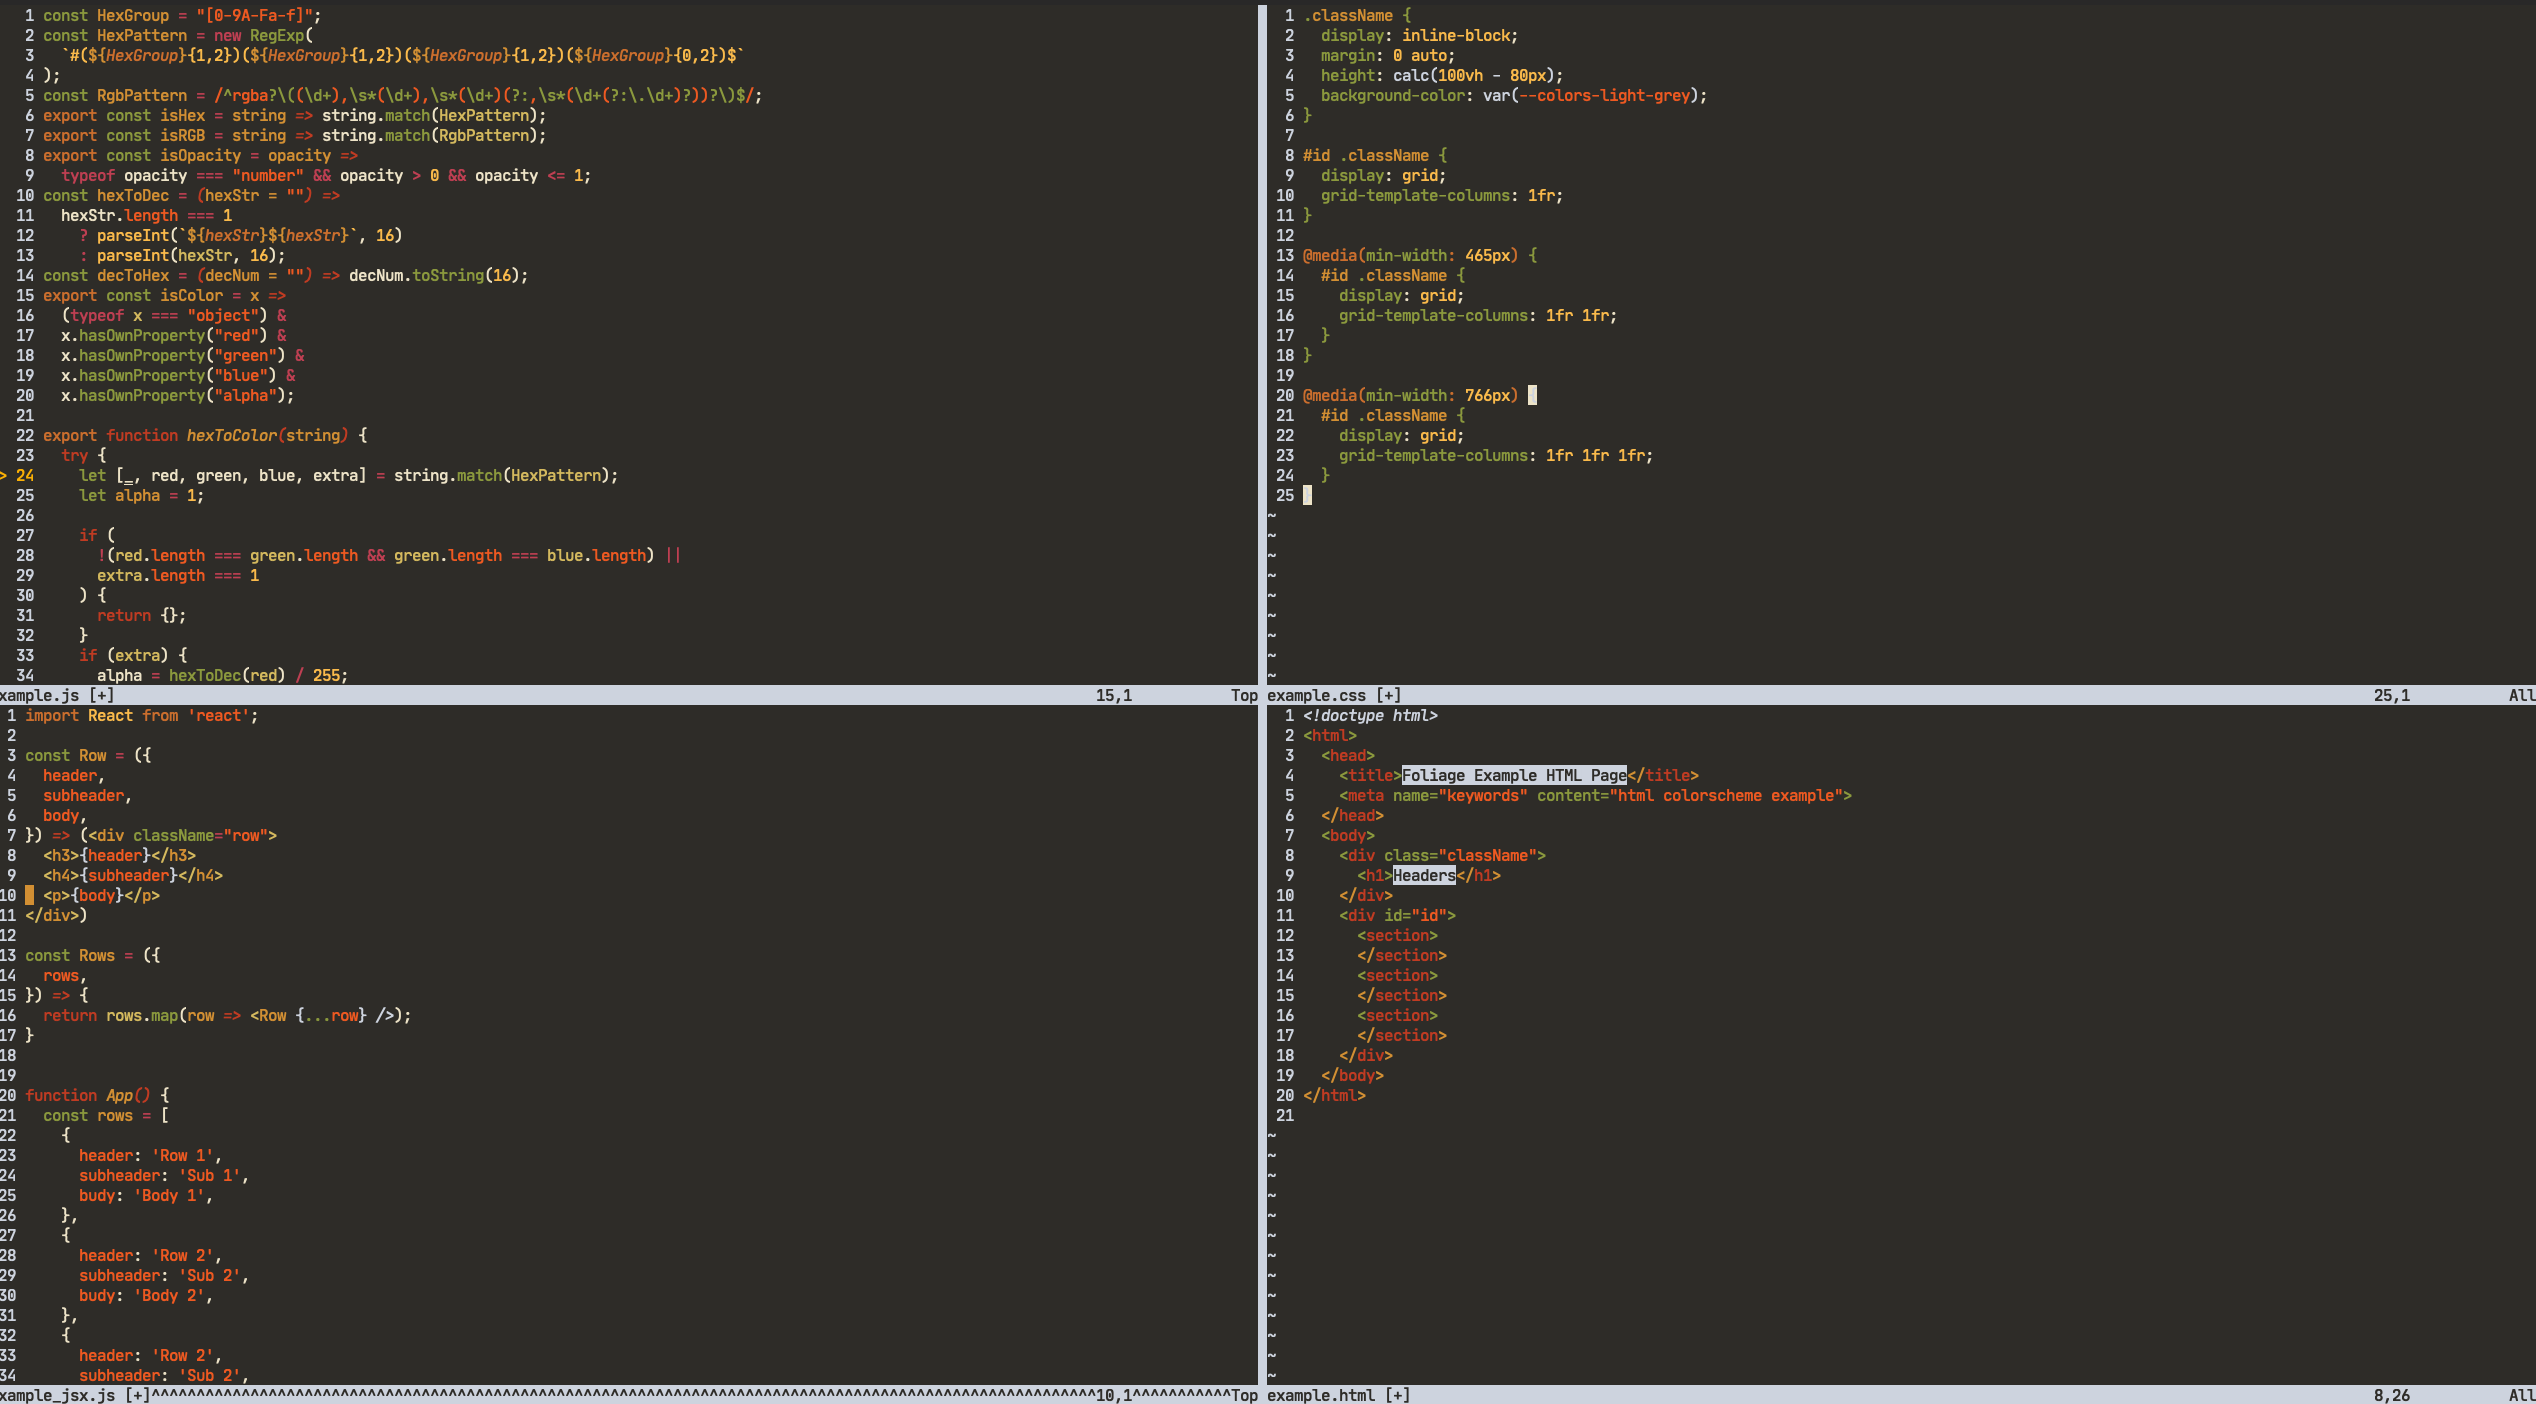This screenshot has height=1404, width=2536.
Task: Click background-color: var(--colors-light-grey); line
Action: 1514,95
